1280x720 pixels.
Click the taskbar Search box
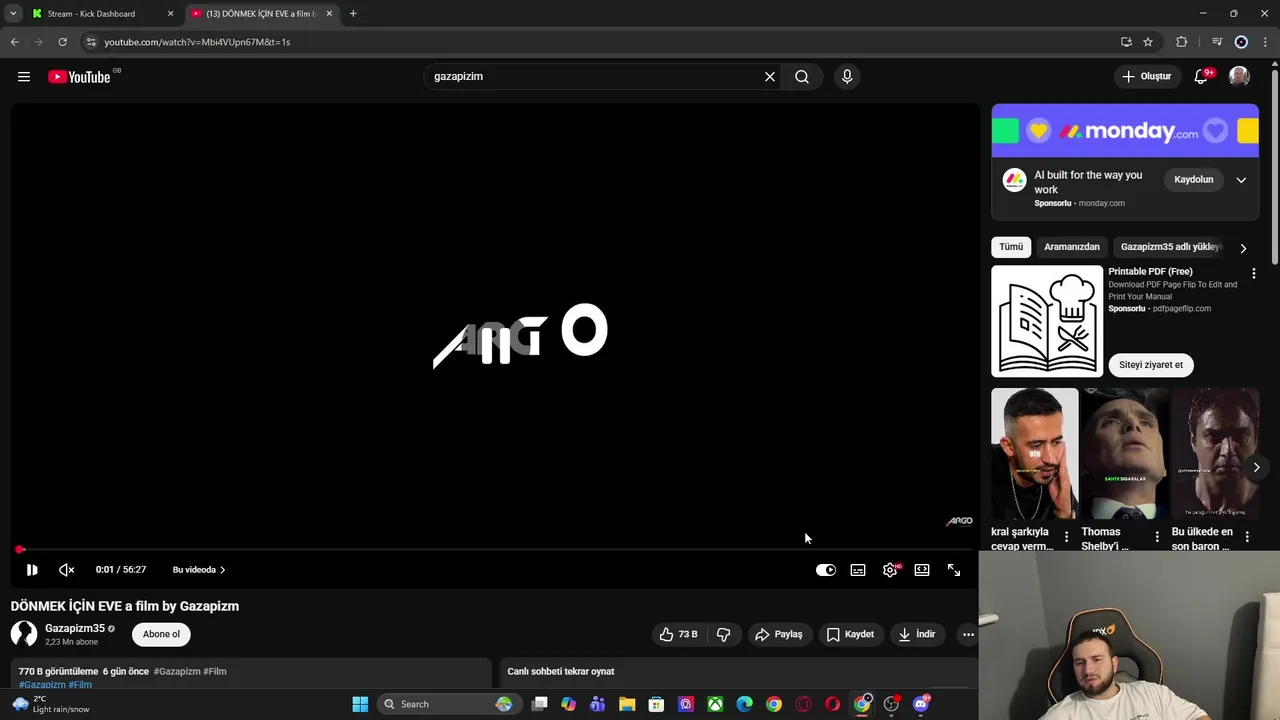tap(448, 704)
